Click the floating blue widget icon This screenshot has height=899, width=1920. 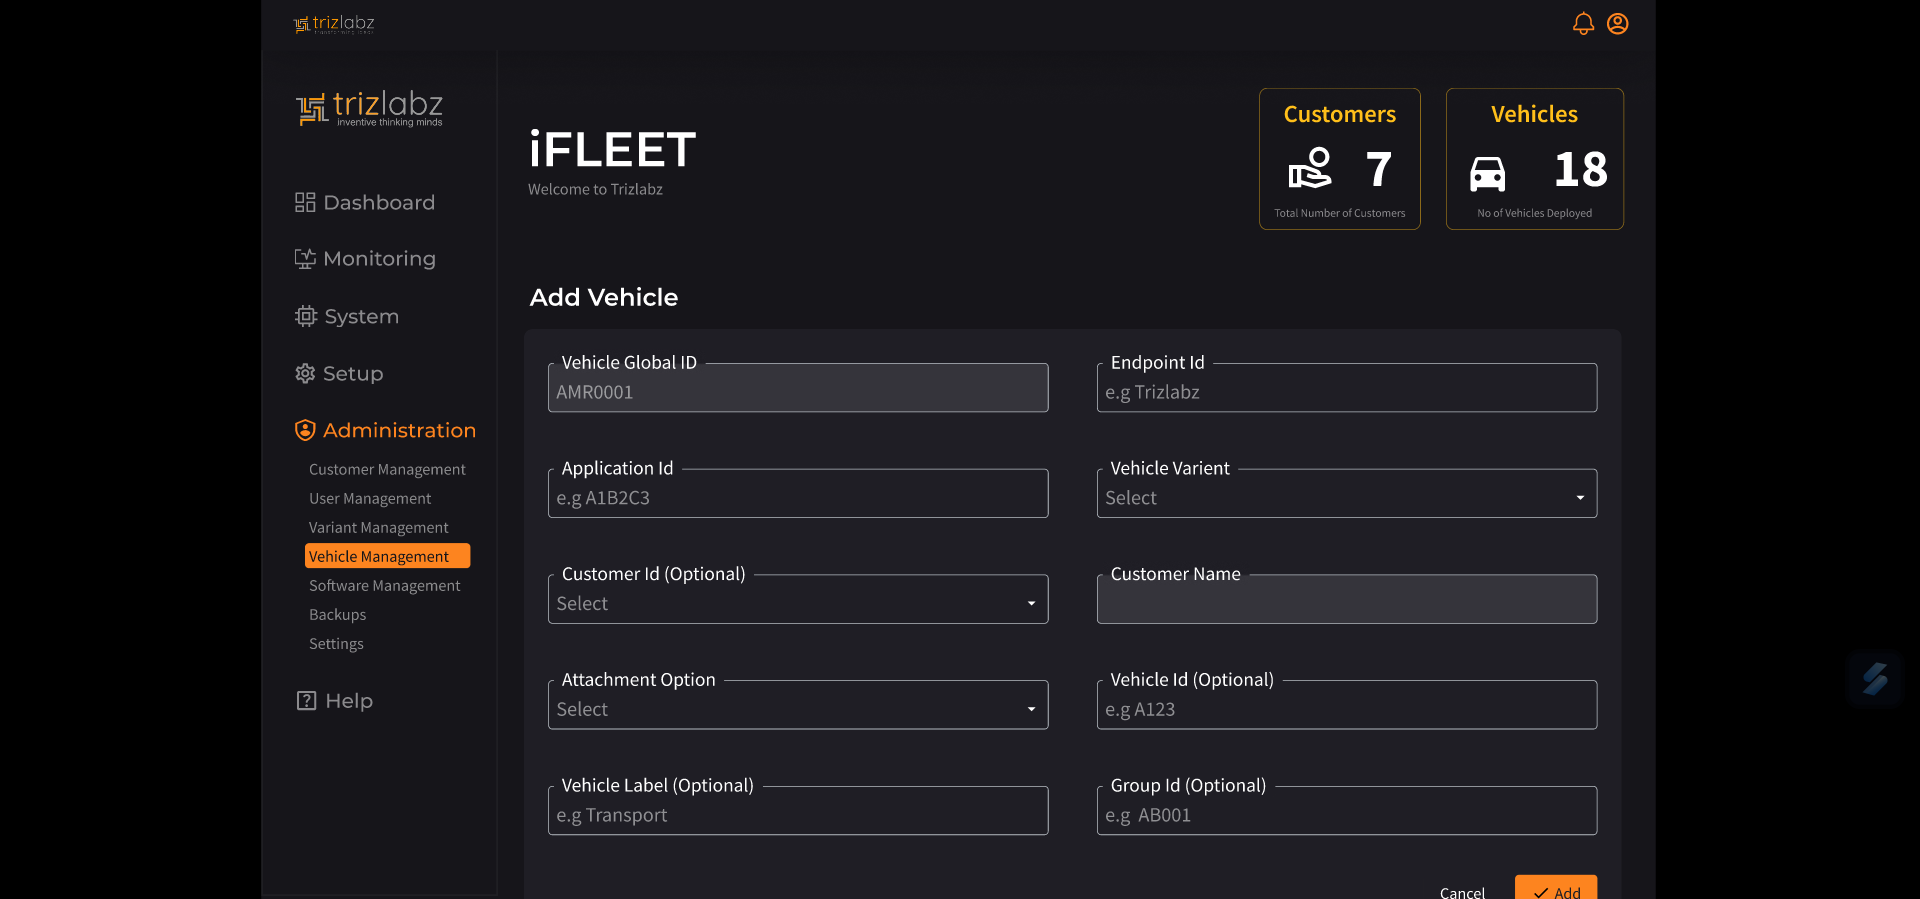[x=1875, y=679]
